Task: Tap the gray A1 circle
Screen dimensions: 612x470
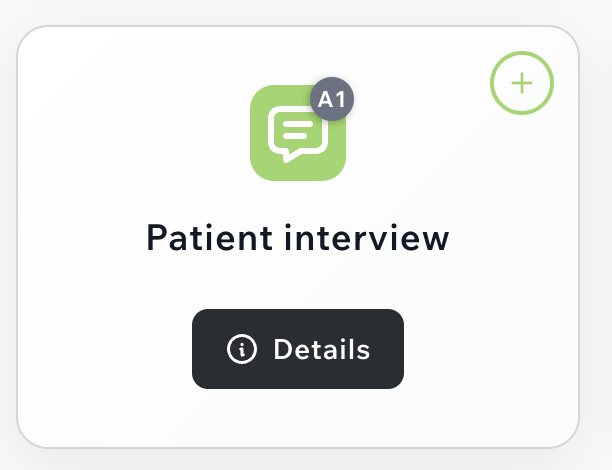Action: 332,99
